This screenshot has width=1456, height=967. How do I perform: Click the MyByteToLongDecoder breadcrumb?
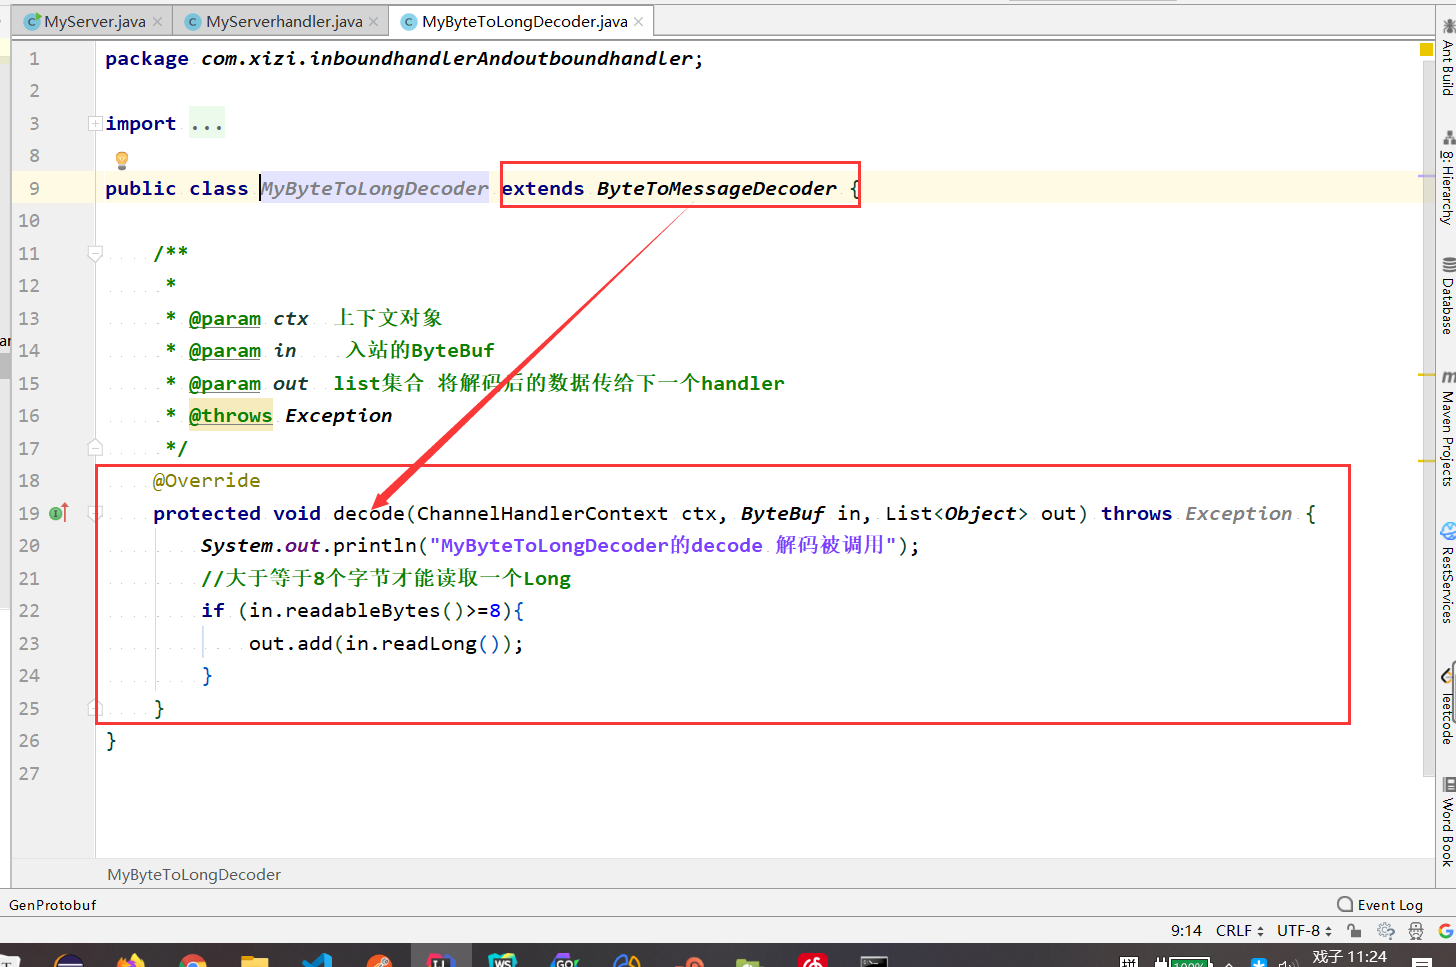tap(194, 875)
